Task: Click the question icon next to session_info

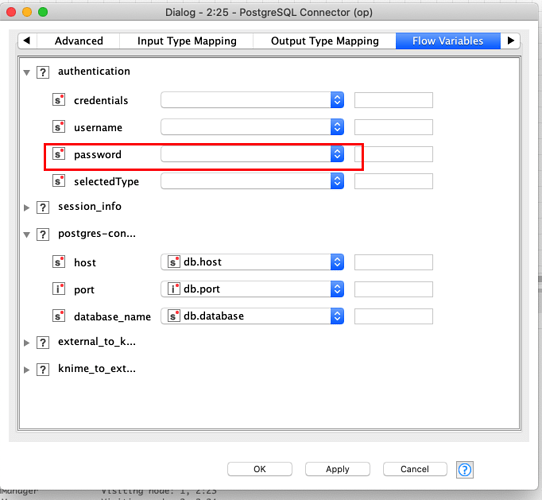Action: coord(43,207)
